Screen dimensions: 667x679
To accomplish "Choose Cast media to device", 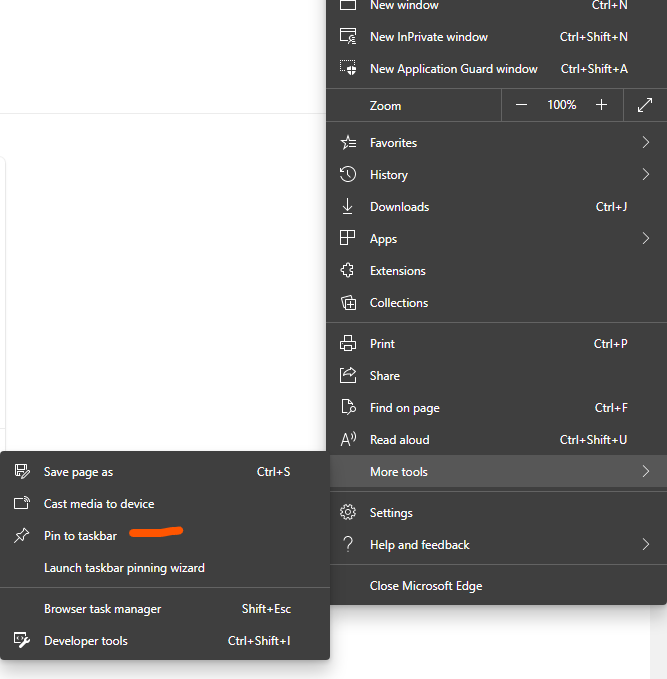I will click(x=165, y=504).
